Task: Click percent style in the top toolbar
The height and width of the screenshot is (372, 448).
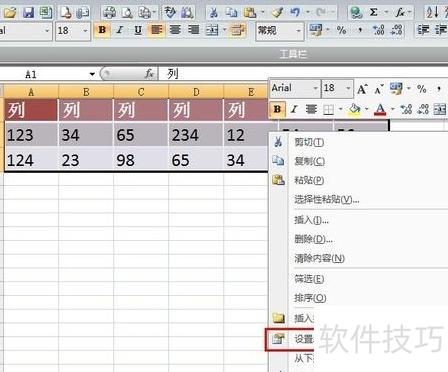Action: (341, 30)
